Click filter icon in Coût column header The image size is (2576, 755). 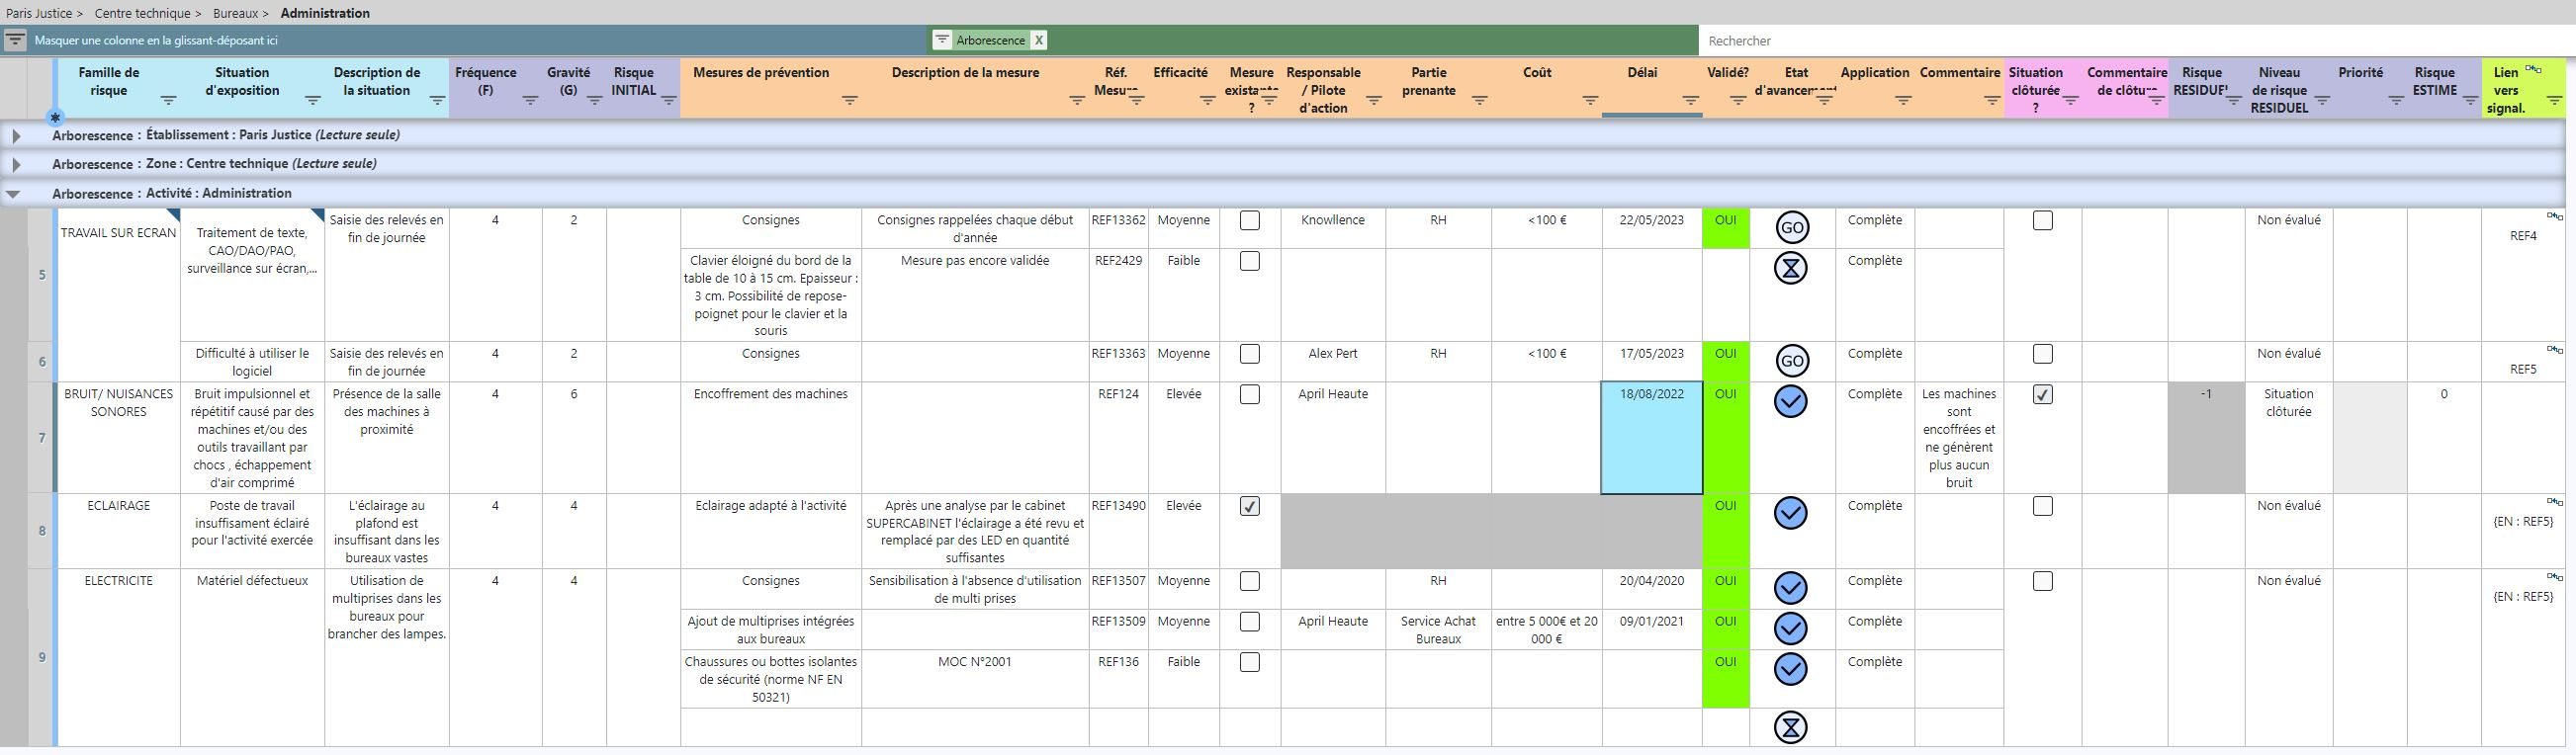point(1590,100)
